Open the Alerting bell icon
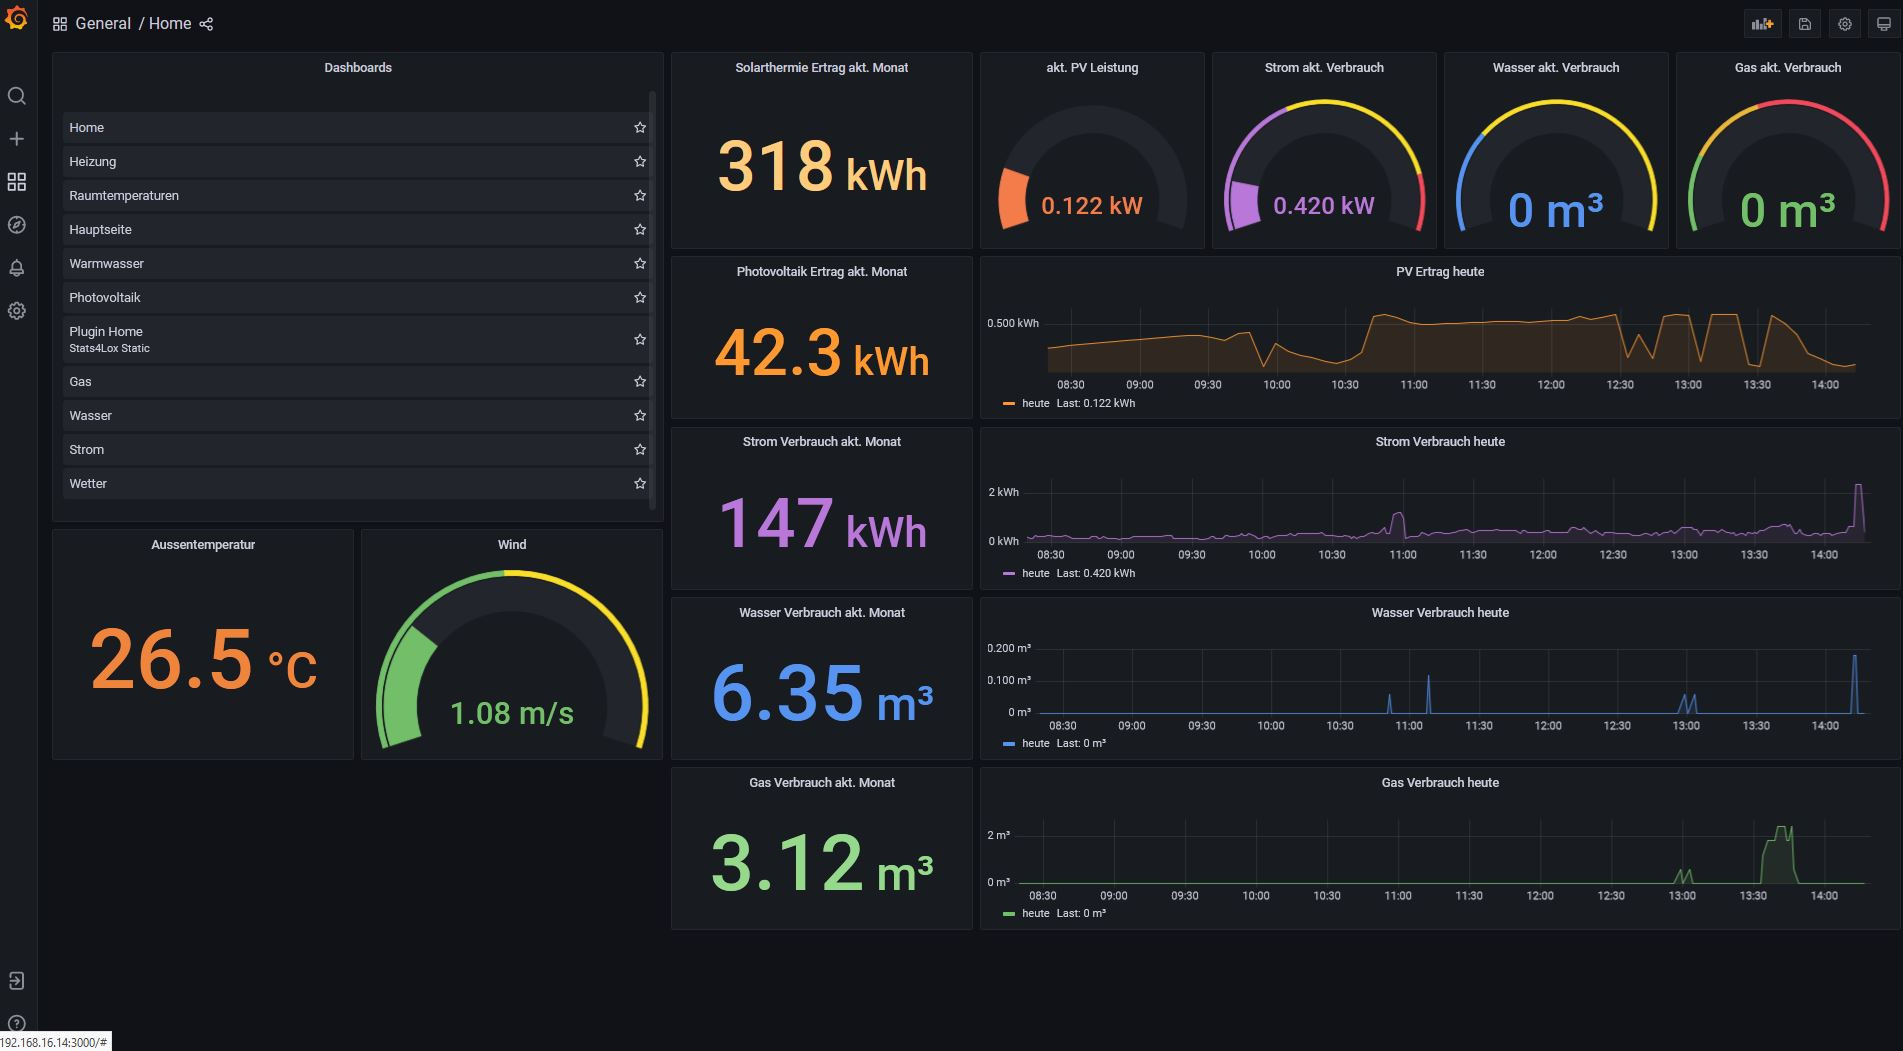1903x1051 pixels. [17, 268]
